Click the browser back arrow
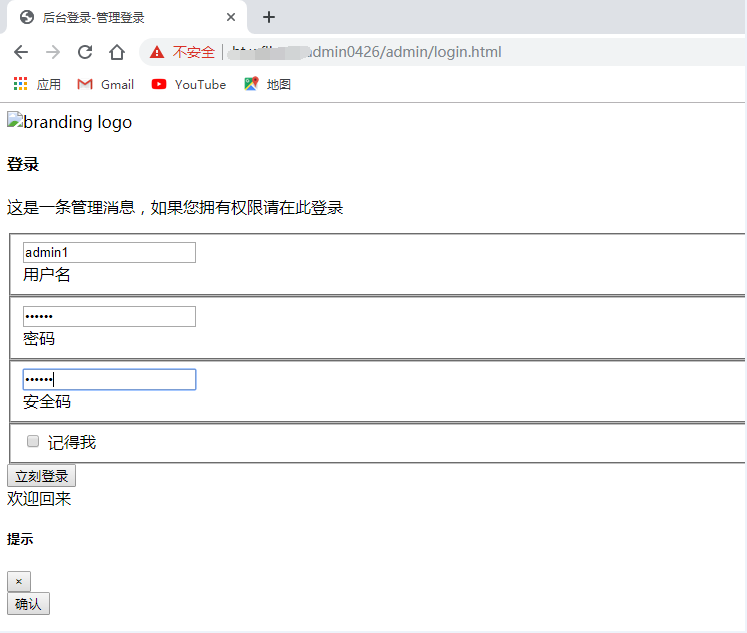 21,52
